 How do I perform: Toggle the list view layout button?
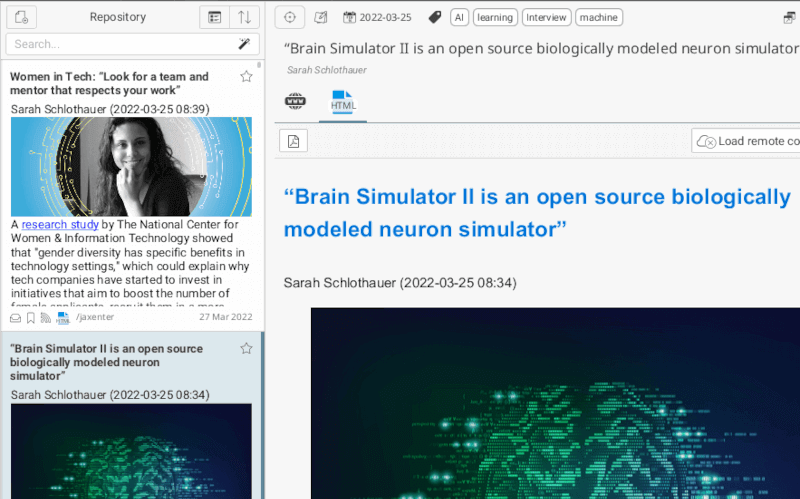[214, 17]
